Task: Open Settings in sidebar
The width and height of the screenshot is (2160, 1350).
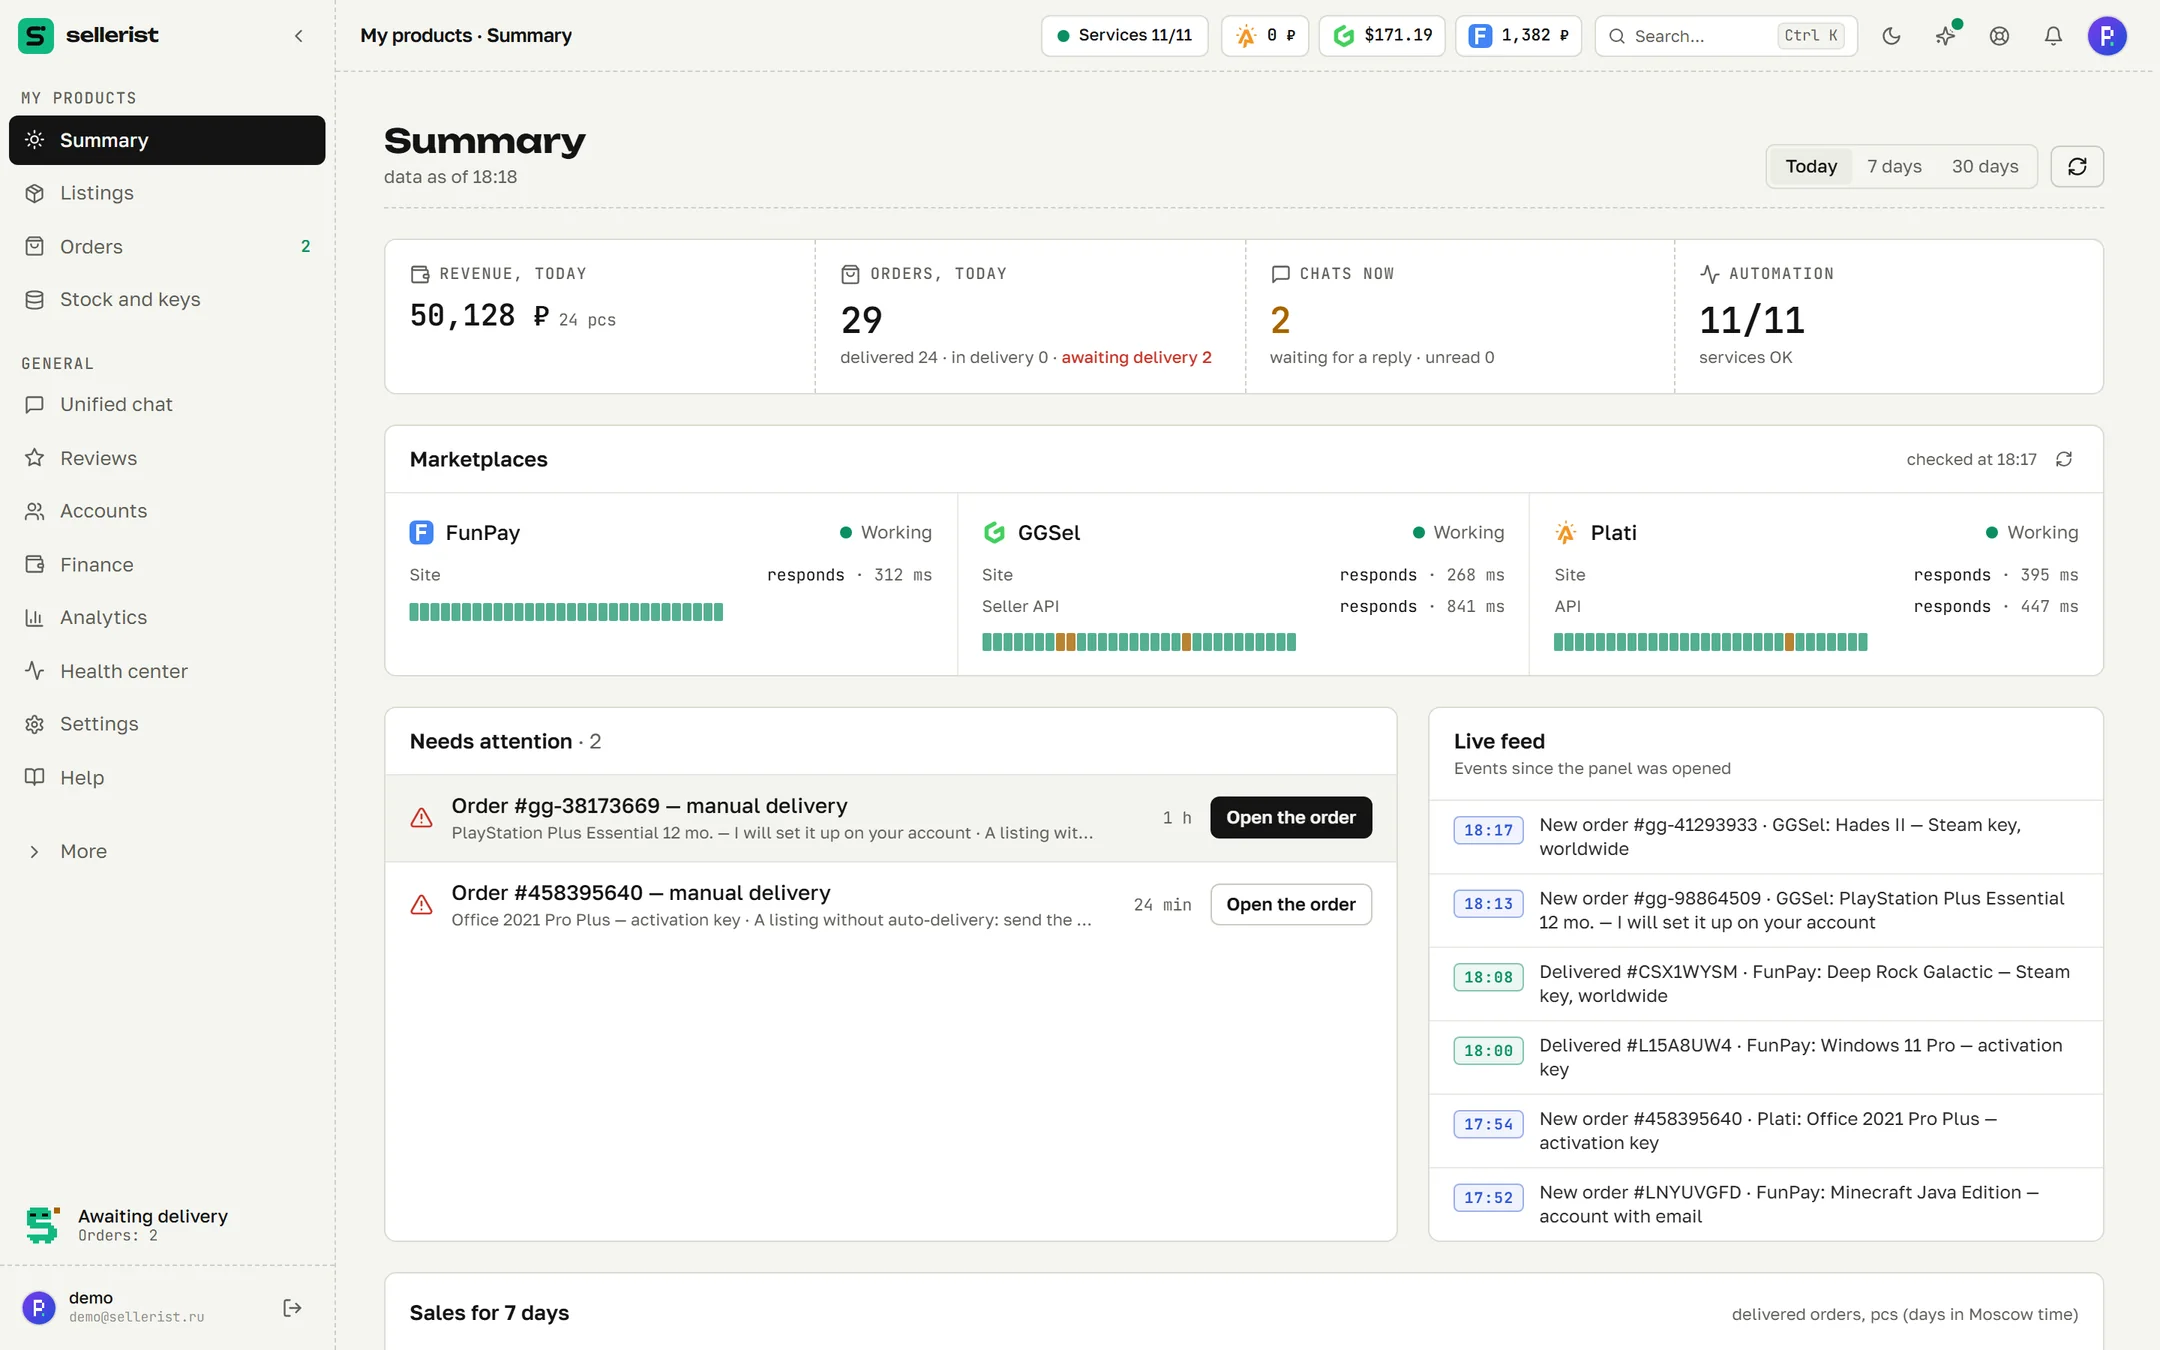Action: click(167, 724)
